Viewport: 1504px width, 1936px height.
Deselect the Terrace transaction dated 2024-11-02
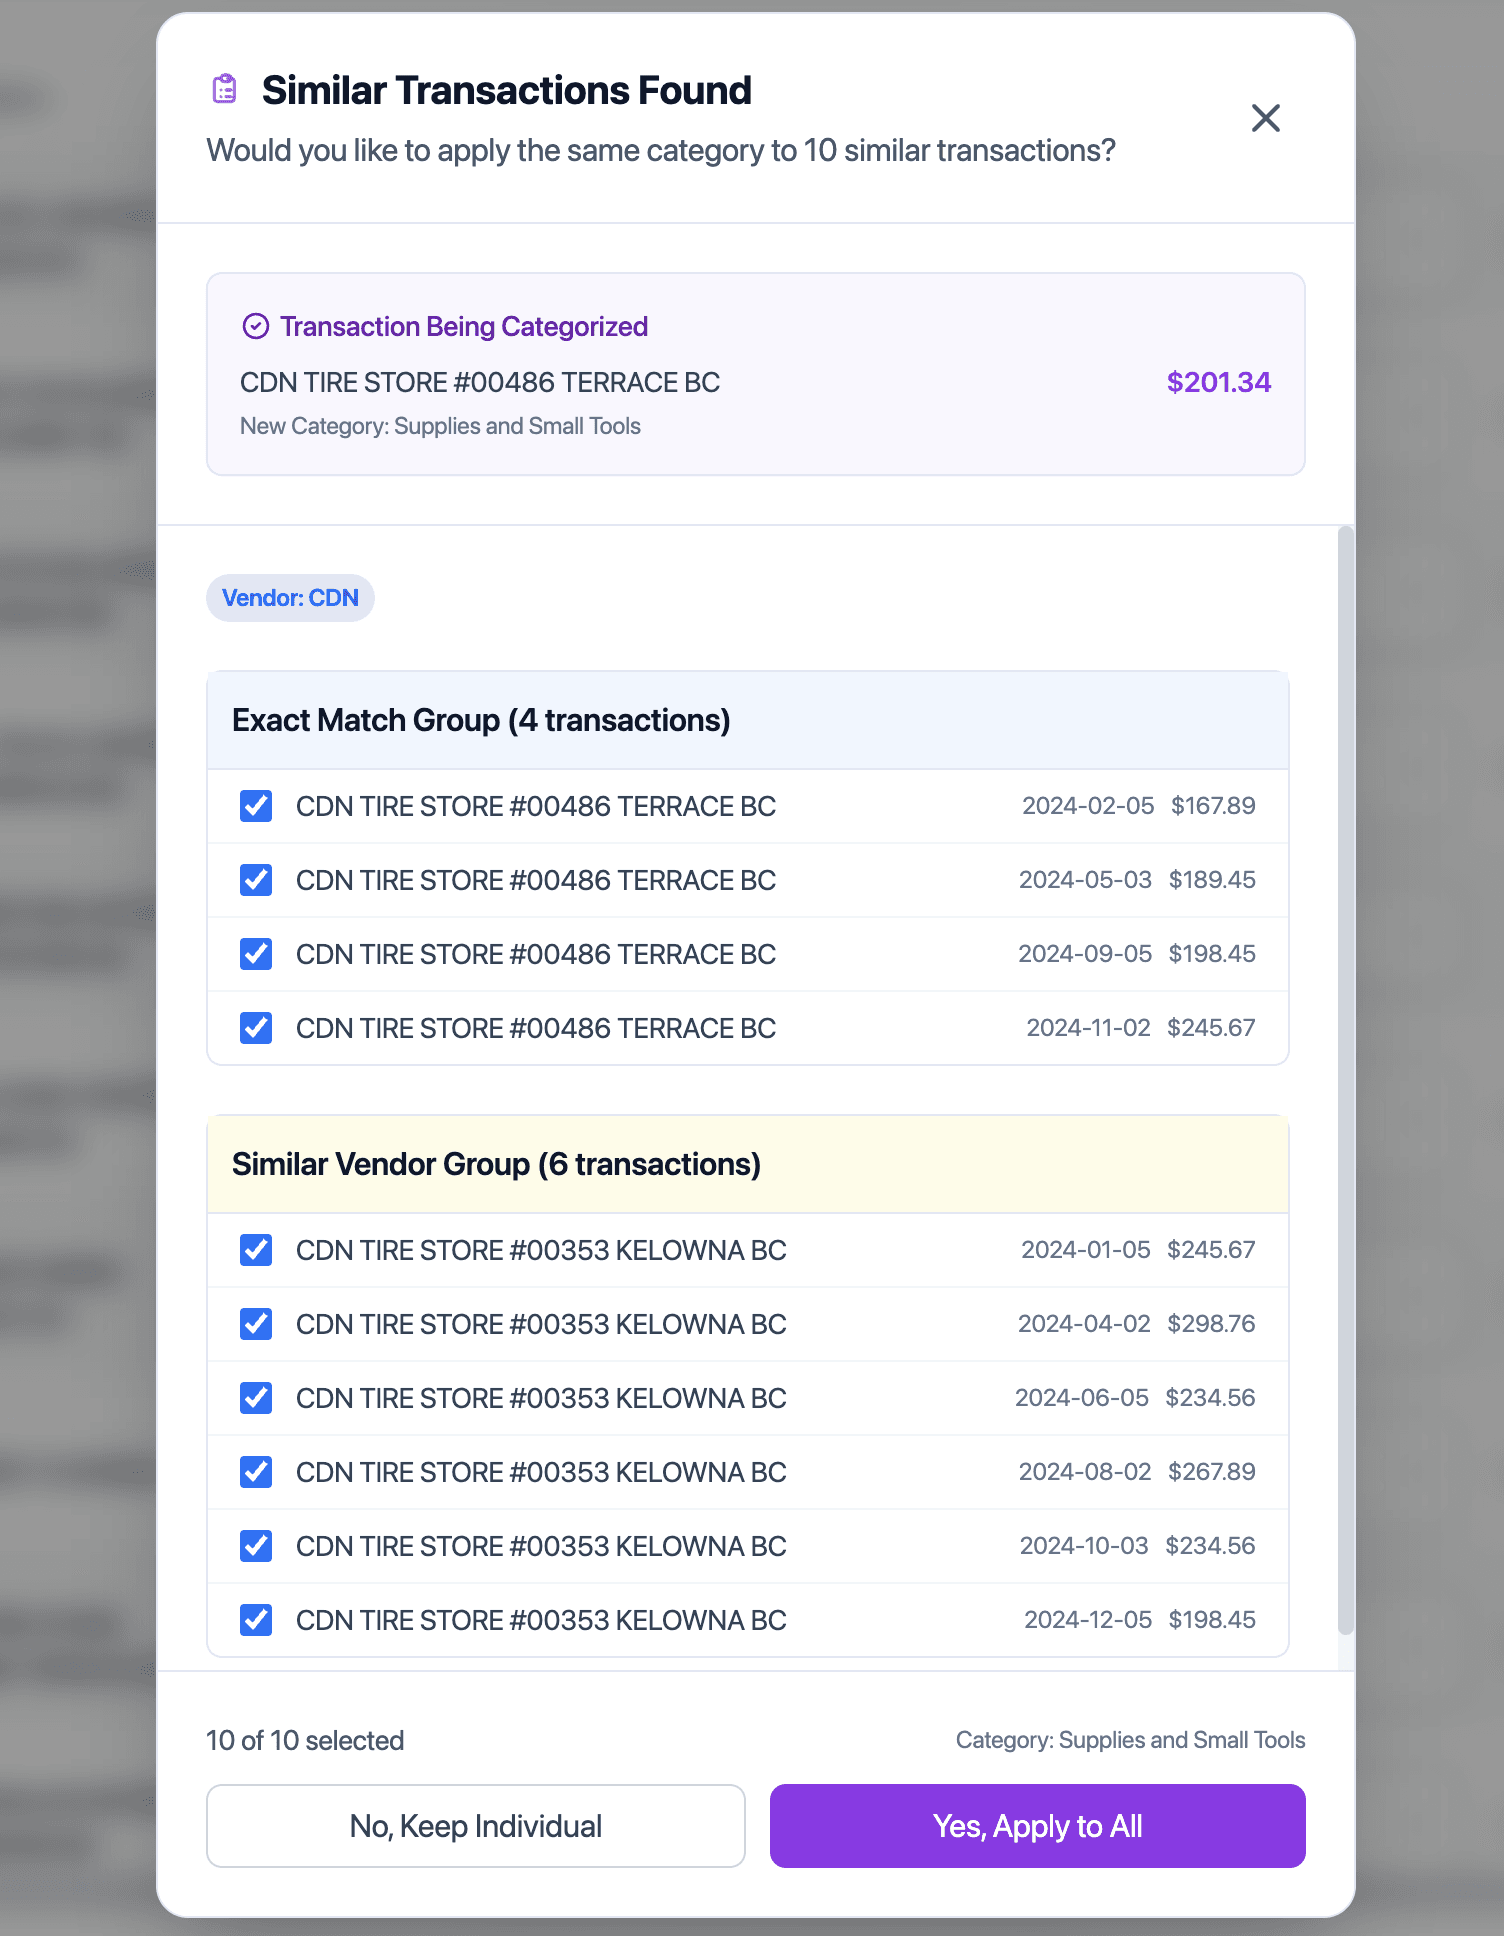click(256, 1028)
